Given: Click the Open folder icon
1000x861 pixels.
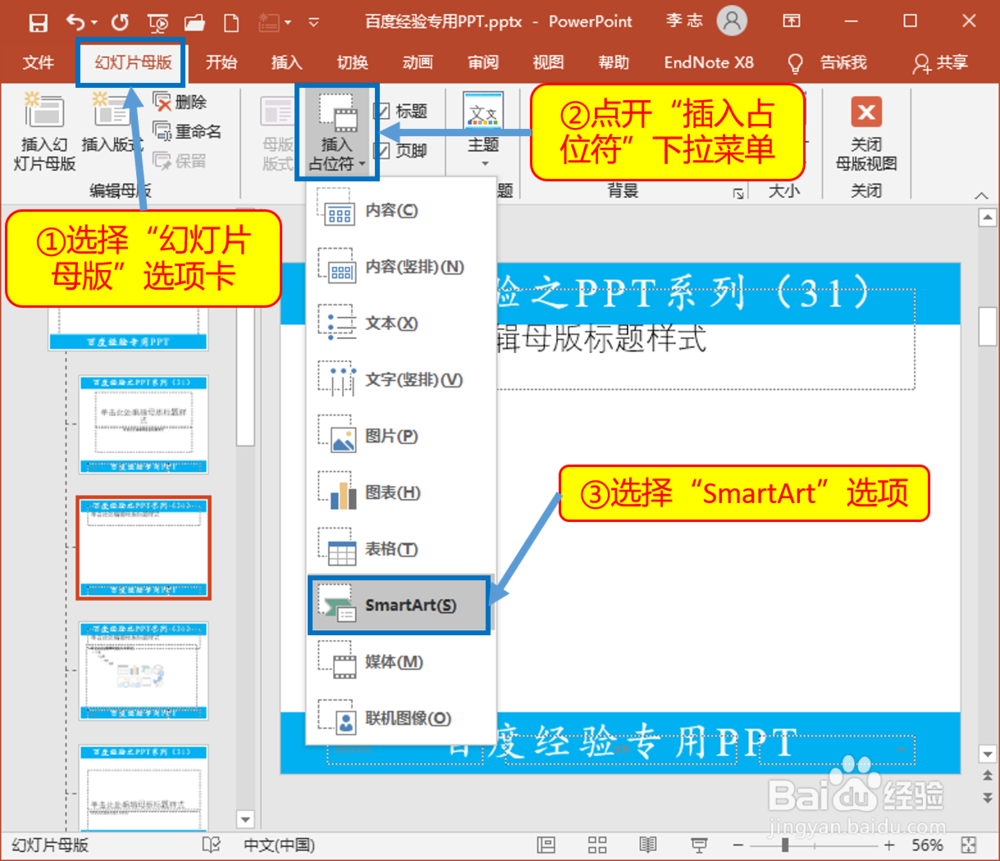Looking at the screenshot, I should click(x=195, y=24).
